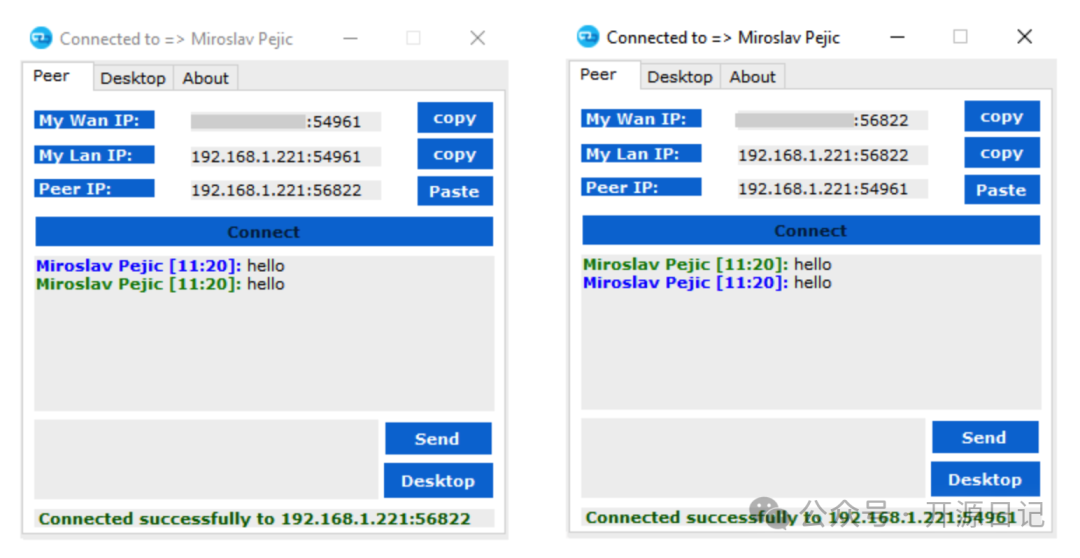Minimize the right window
Image resolution: width=1080 pixels, height=558 pixels.
[897, 37]
